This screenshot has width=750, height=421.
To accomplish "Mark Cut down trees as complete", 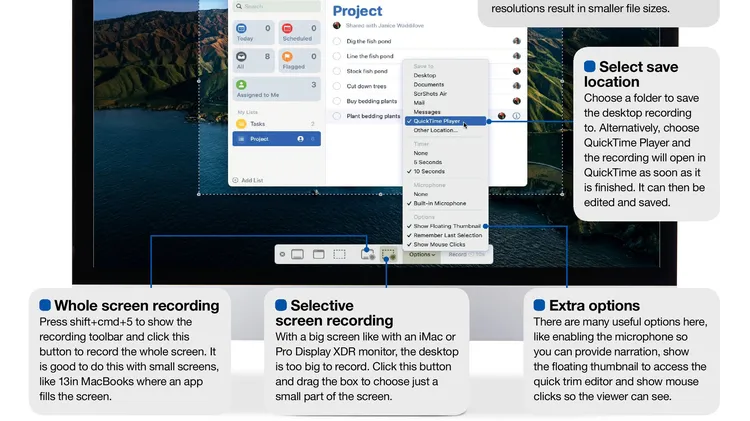I will click(x=337, y=86).
